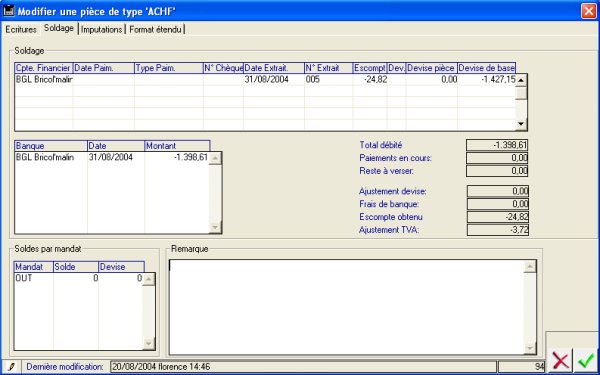This screenshot has width=600, height=375.
Task: Click the Solde column header
Action: point(76,267)
